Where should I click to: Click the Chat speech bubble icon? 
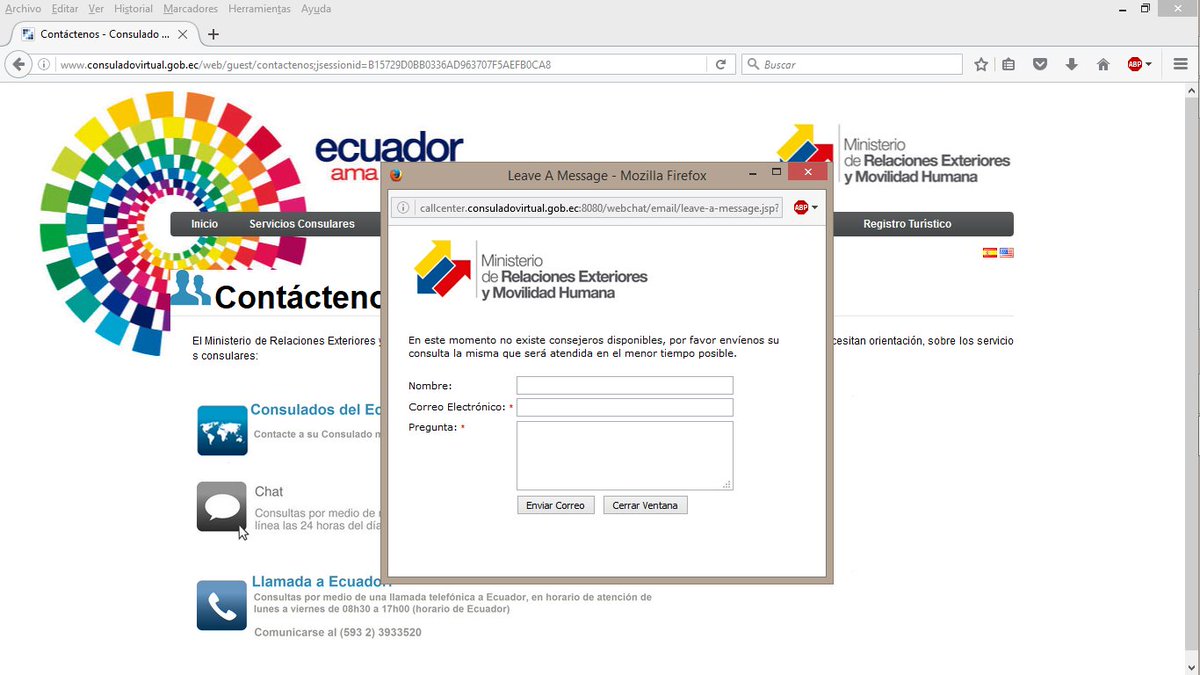tap(222, 506)
